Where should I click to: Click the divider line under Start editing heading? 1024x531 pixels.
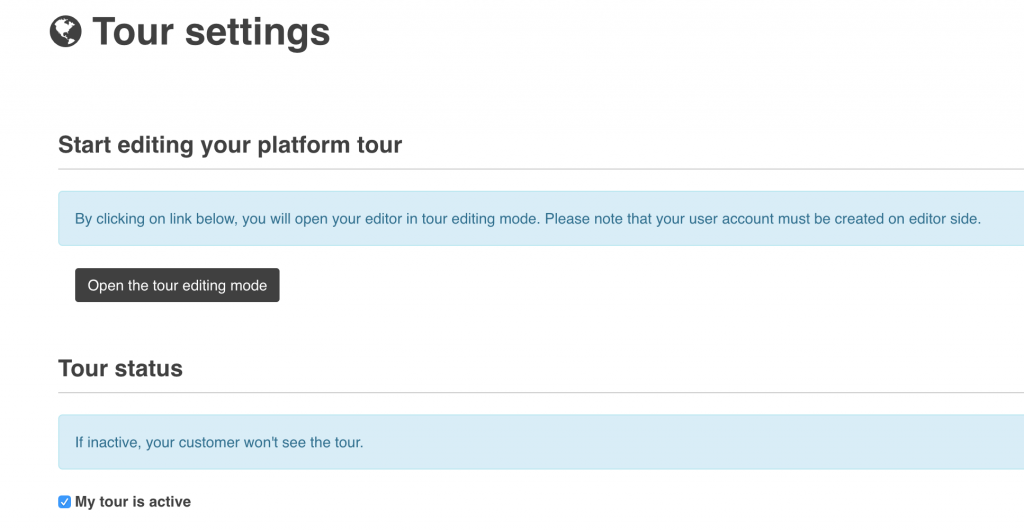coord(540,169)
